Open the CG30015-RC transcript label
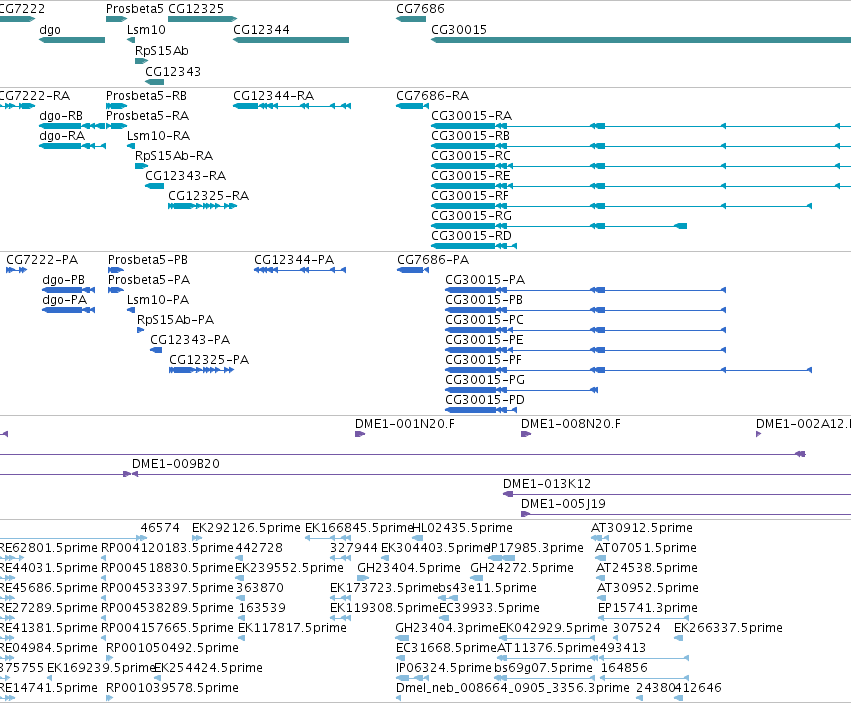This screenshot has width=851, height=703. click(471, 156)
